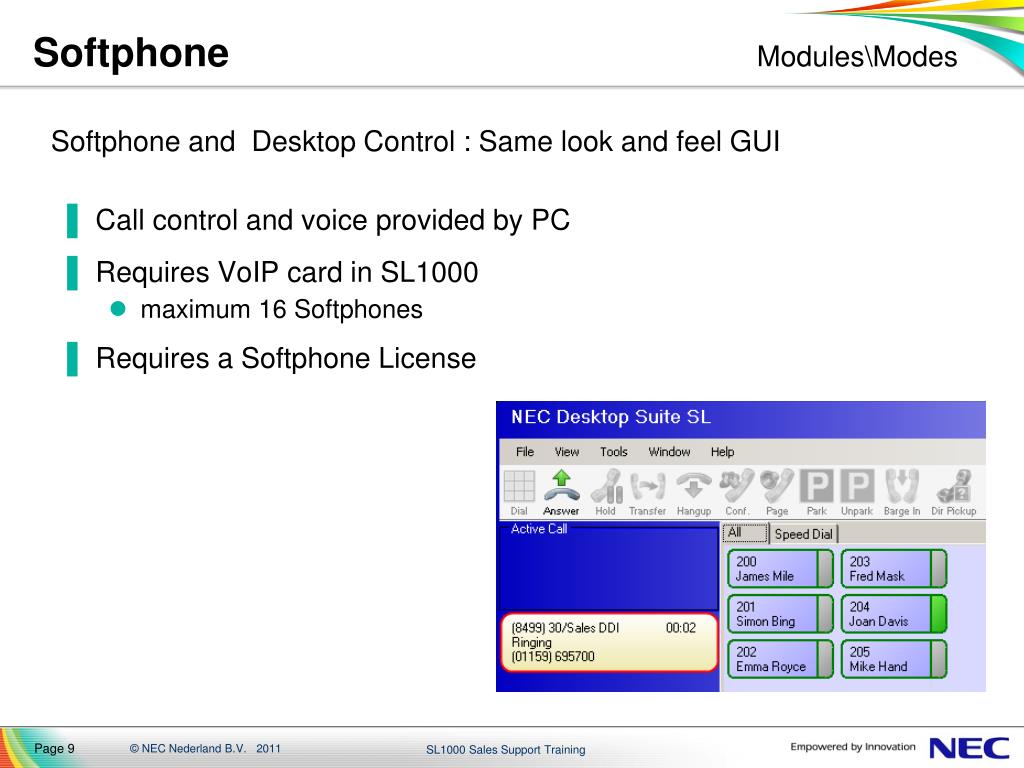
Task: Put call on Hold icon
Action: click(605, 492)
